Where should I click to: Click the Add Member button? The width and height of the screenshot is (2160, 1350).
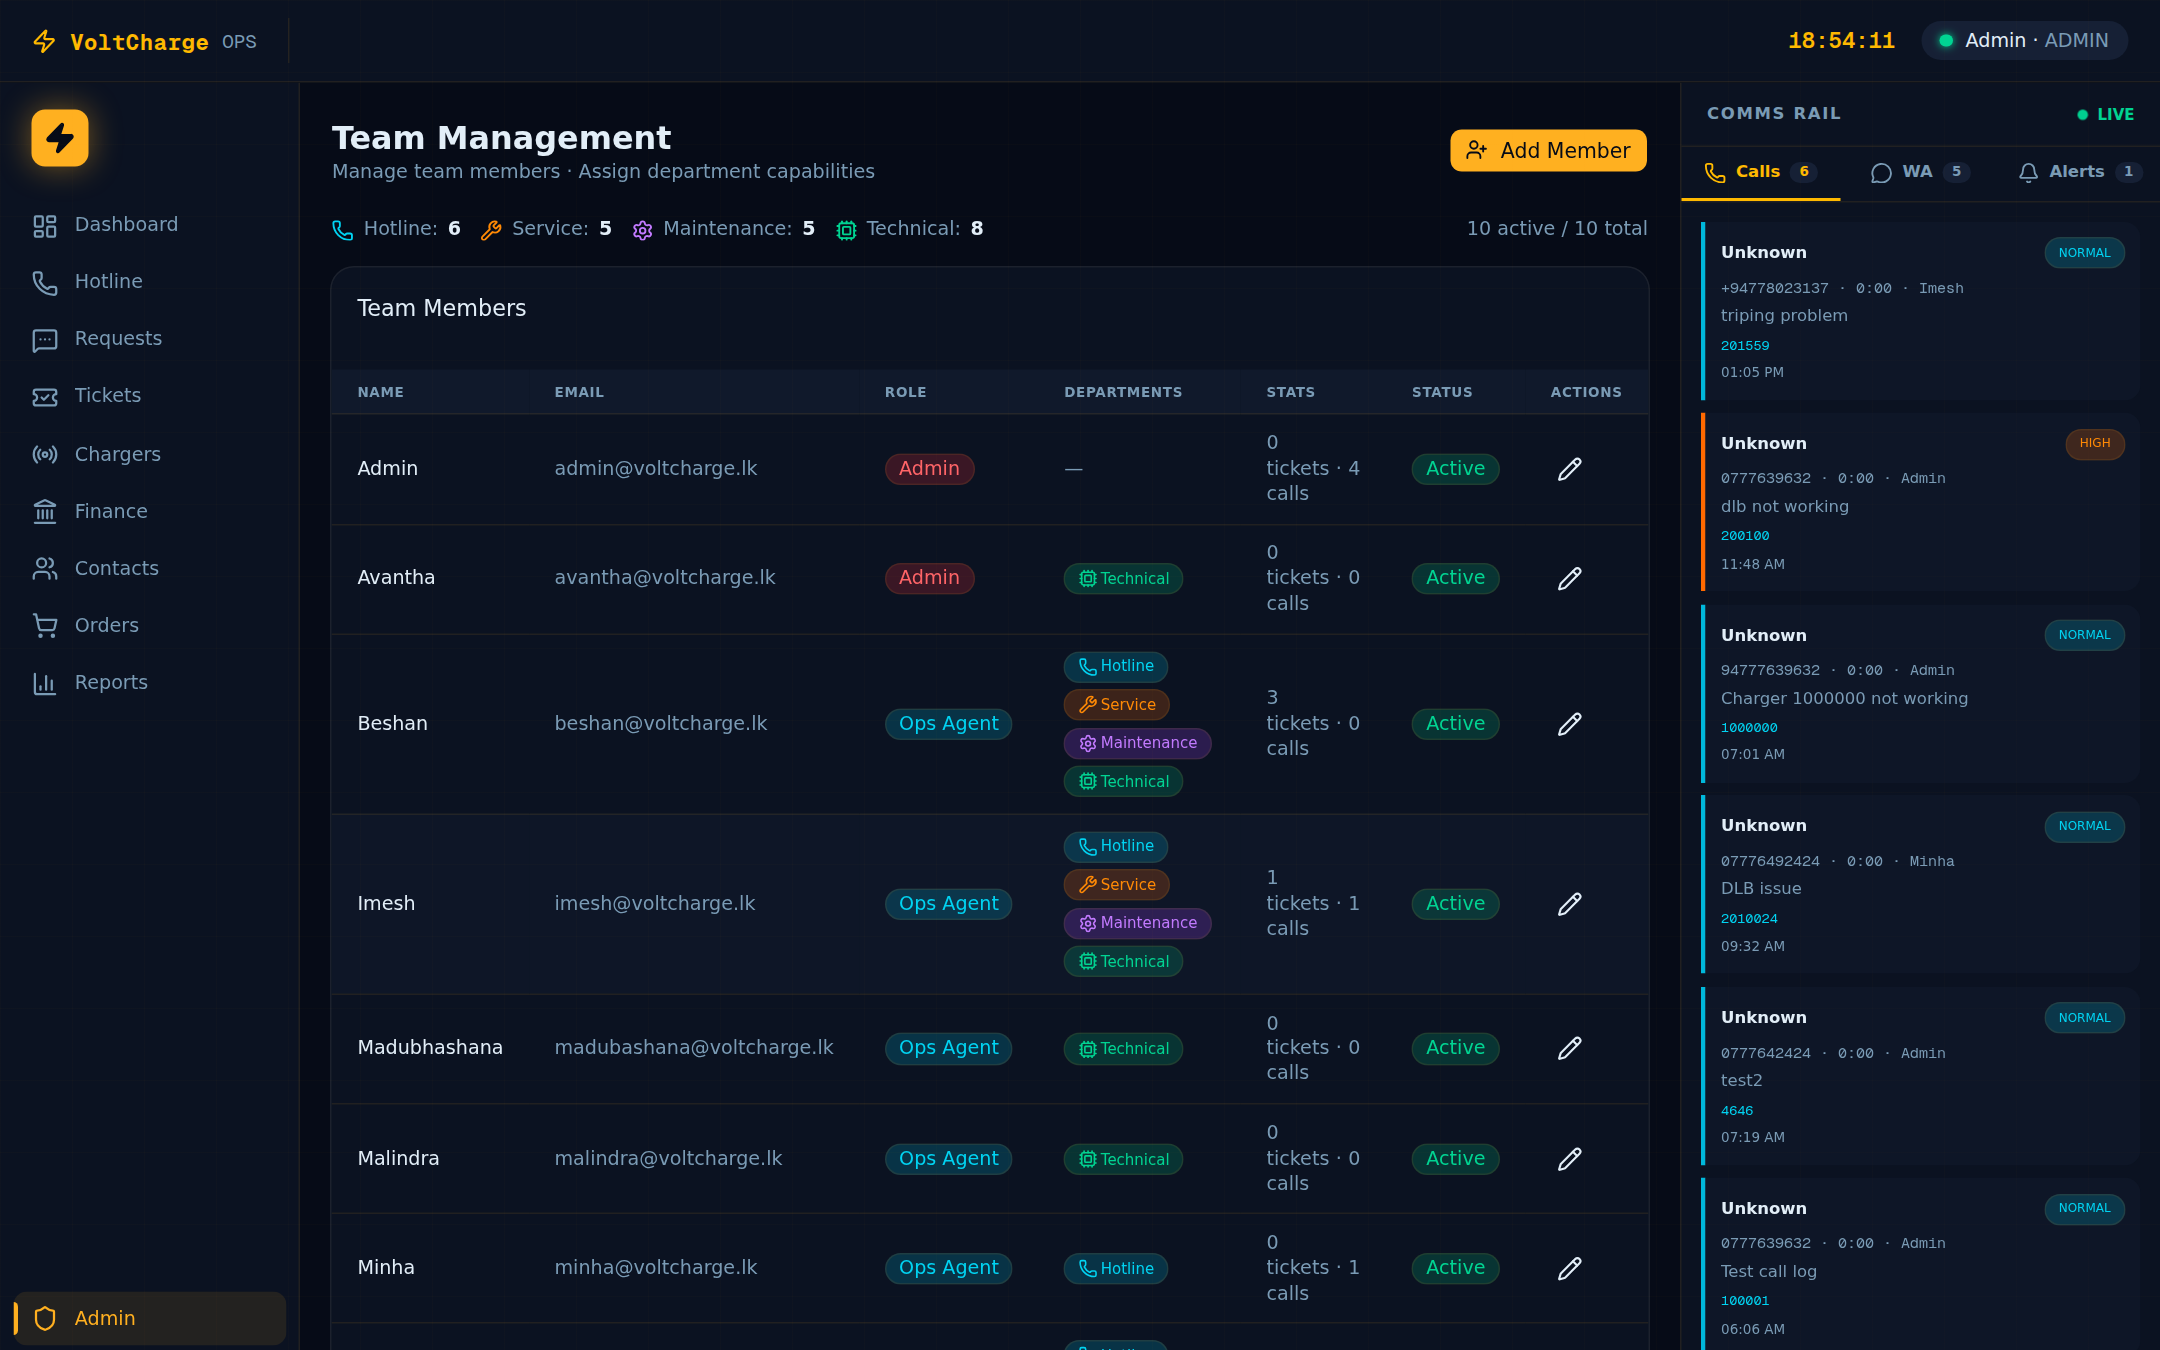[1547, 150]
